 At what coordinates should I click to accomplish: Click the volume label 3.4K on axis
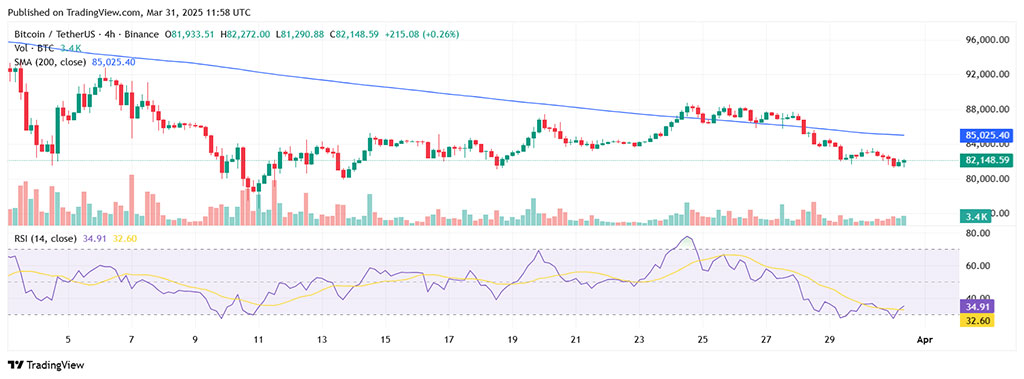976,216
